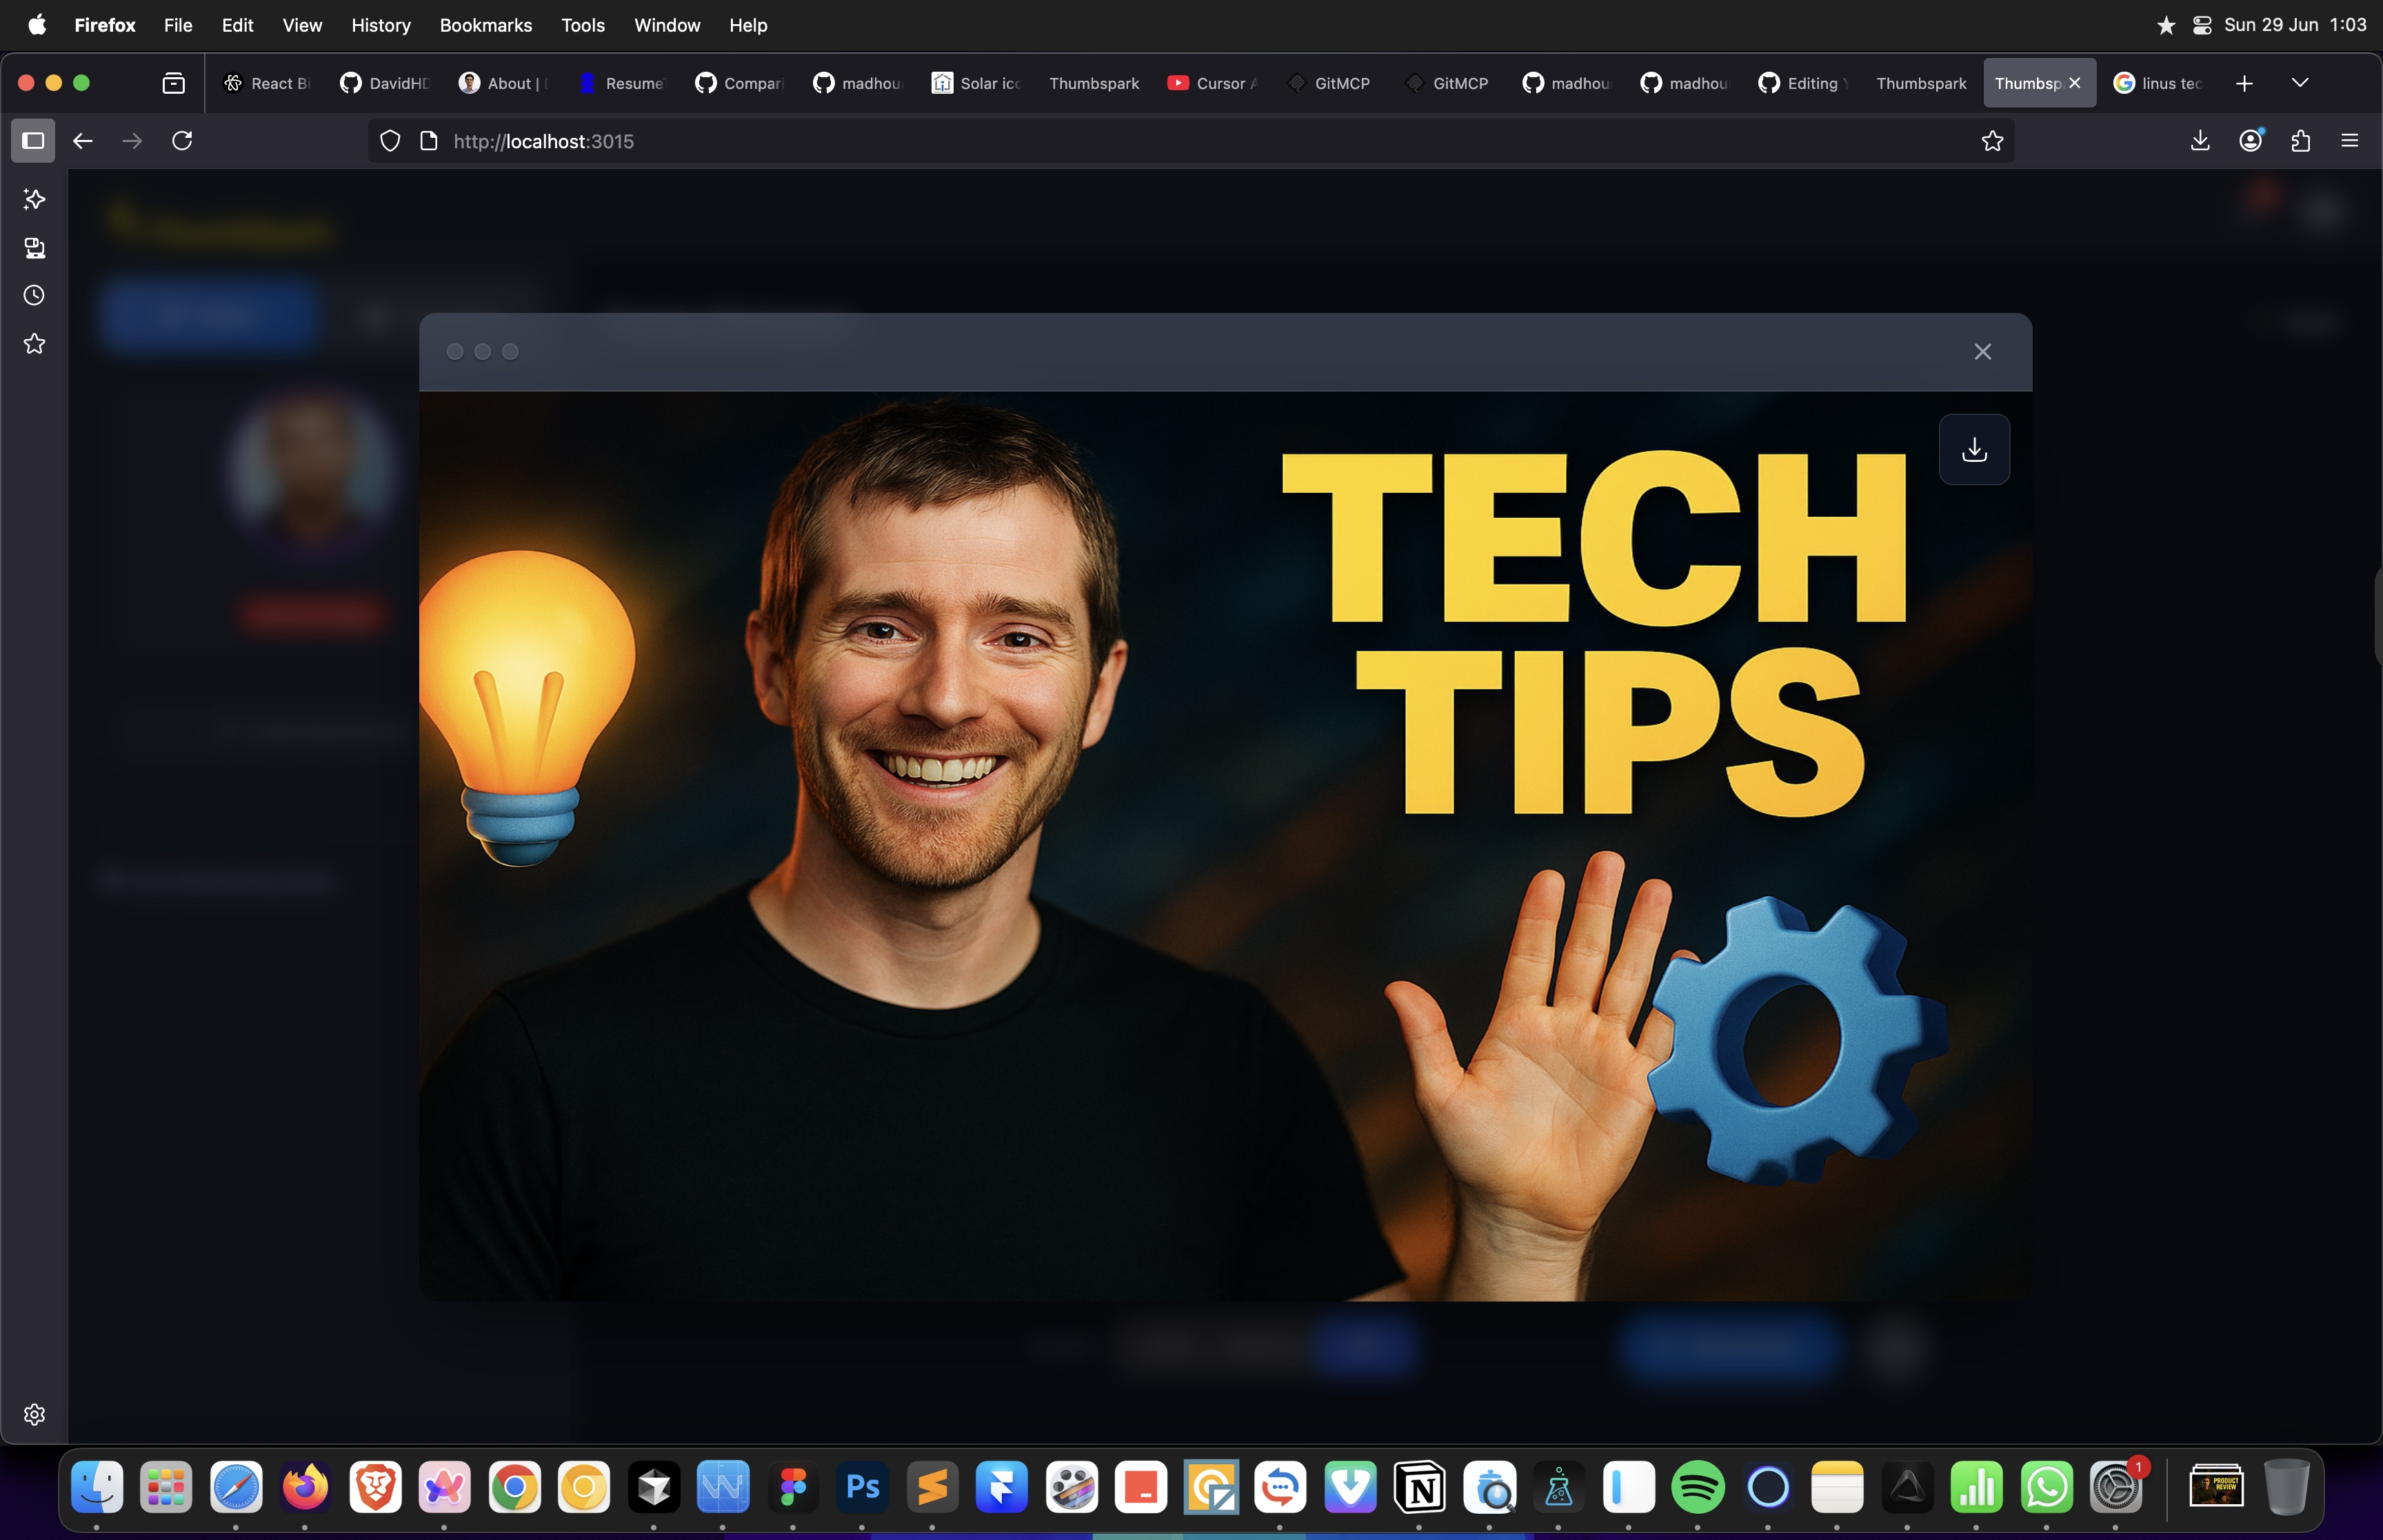
Task: Open the Bookmarks menu in menu bar
Action: tap(485, 25)
